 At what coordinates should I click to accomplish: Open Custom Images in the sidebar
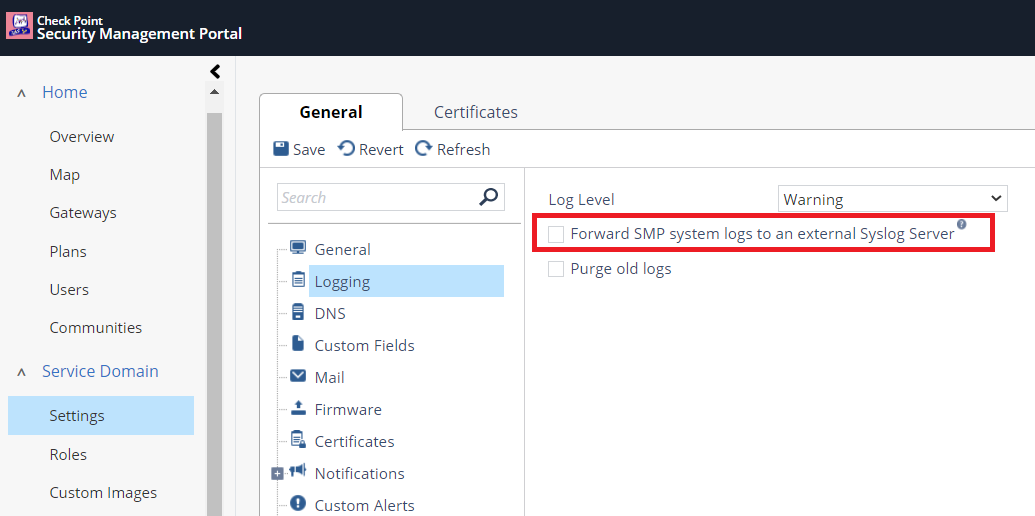103,493
